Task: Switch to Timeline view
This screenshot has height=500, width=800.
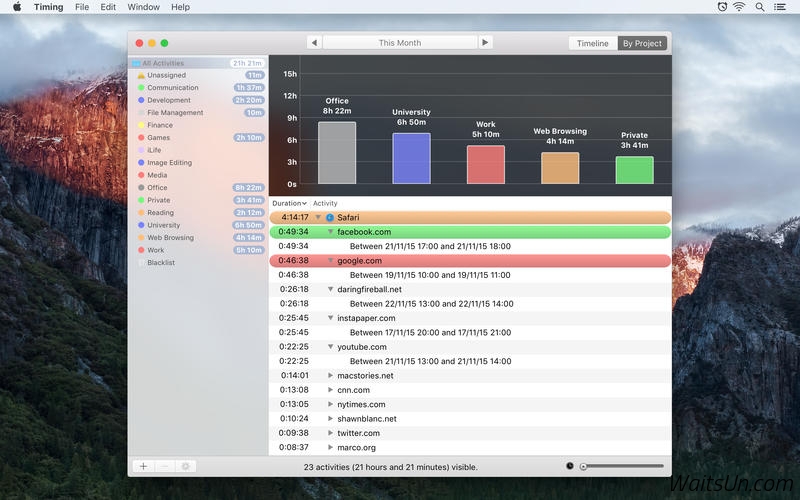Action: point(593,43)
